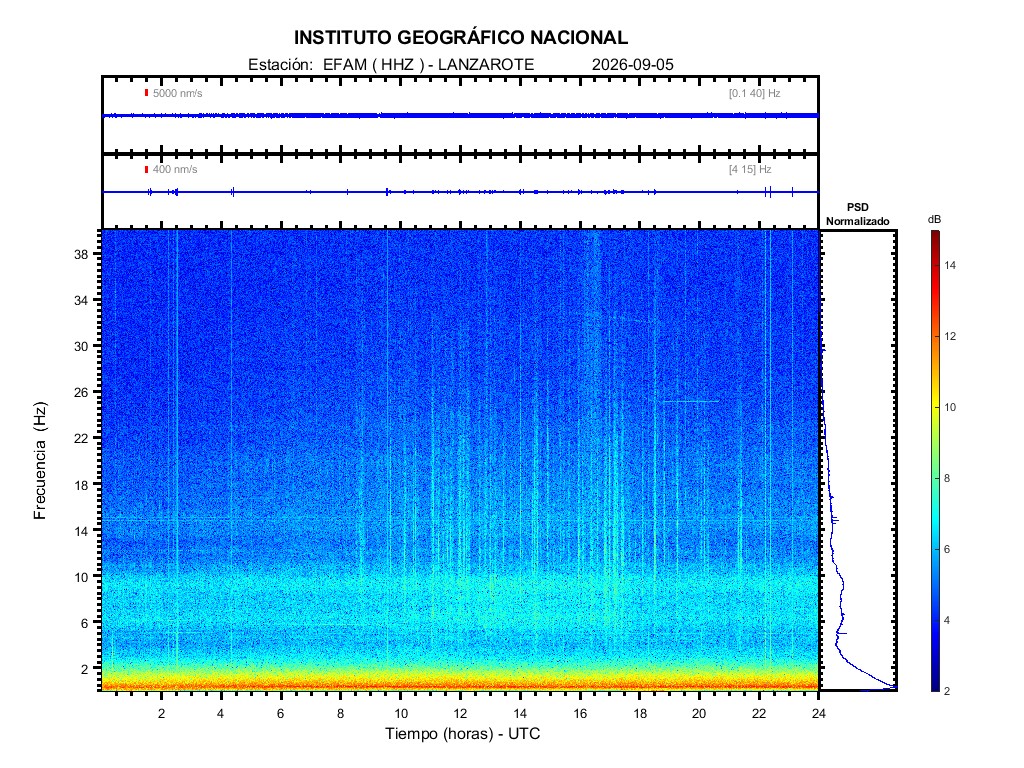
Task: Click the red 5000 nm/s scale marker
Action: [x=146, y=93]
